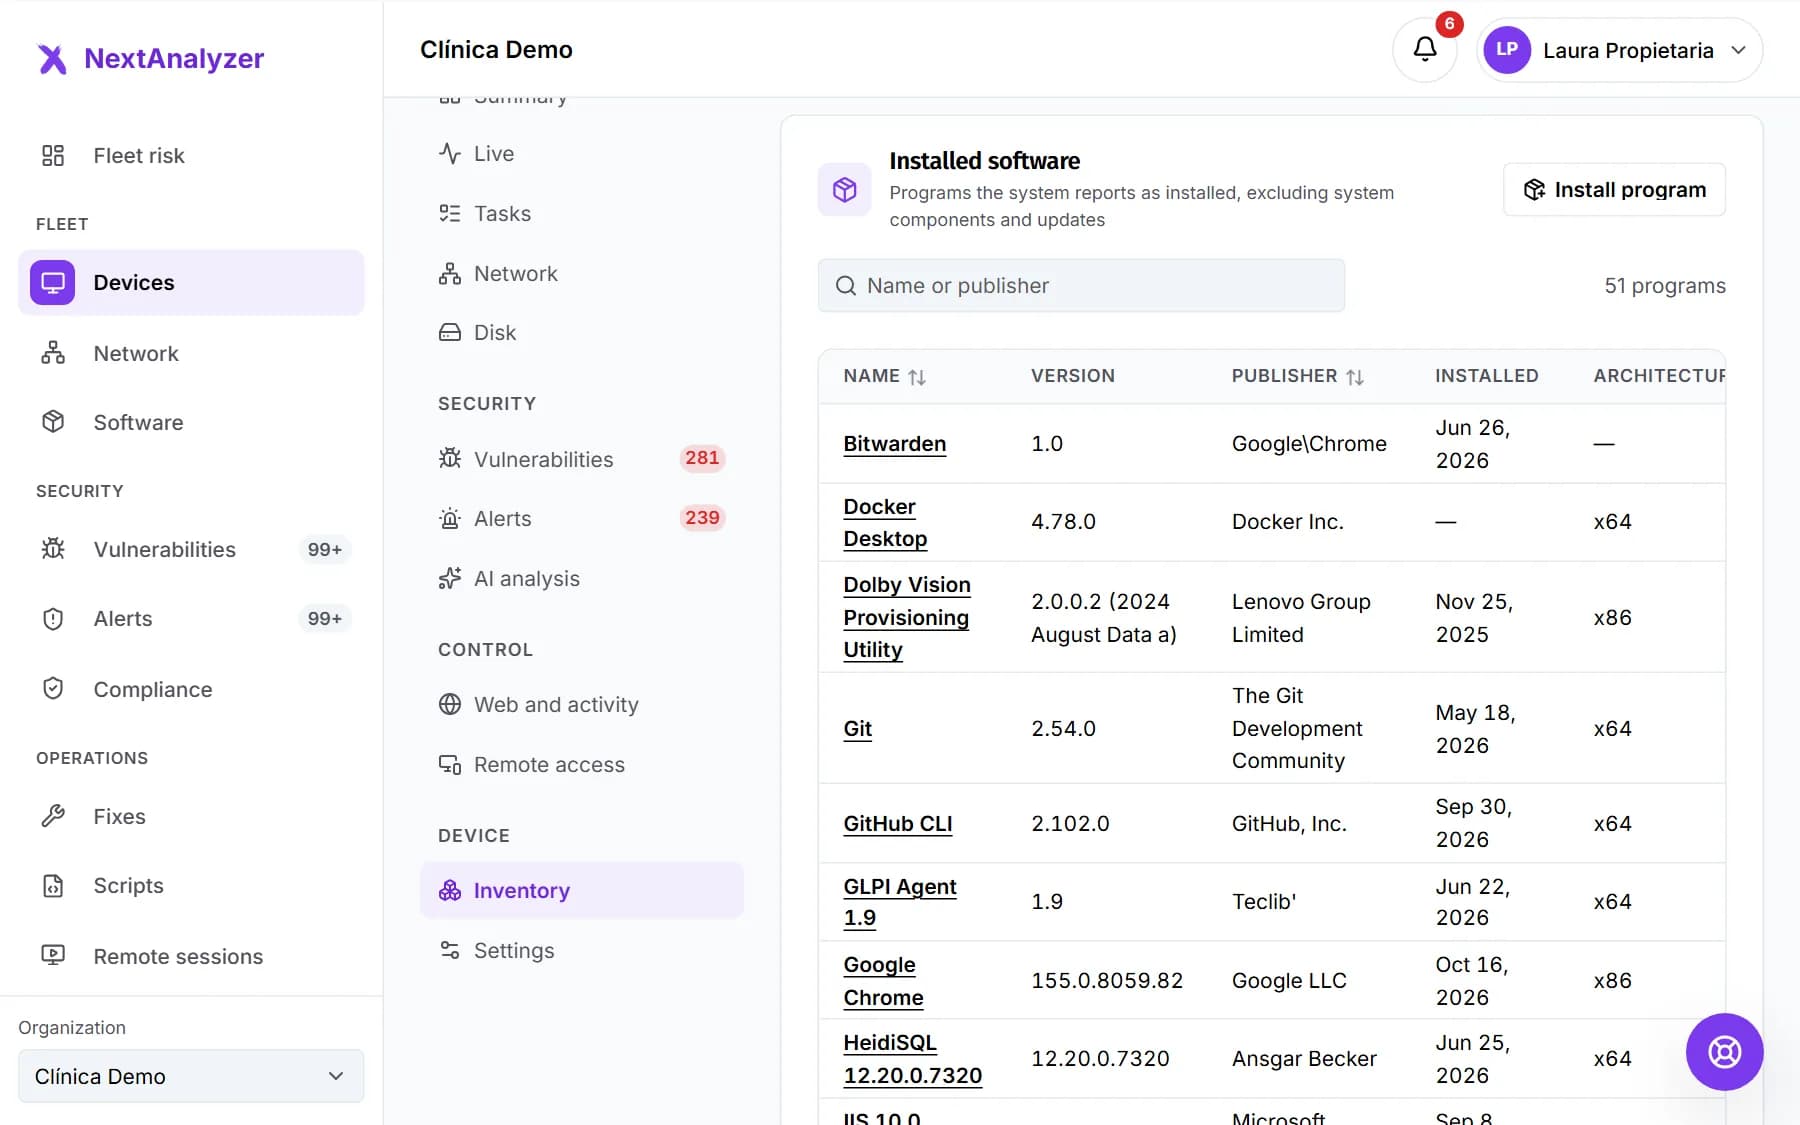The width and height of the screenshot is (1800, 1125).
Task: Open the Docker Desktop program link
Action: (885, 522)
